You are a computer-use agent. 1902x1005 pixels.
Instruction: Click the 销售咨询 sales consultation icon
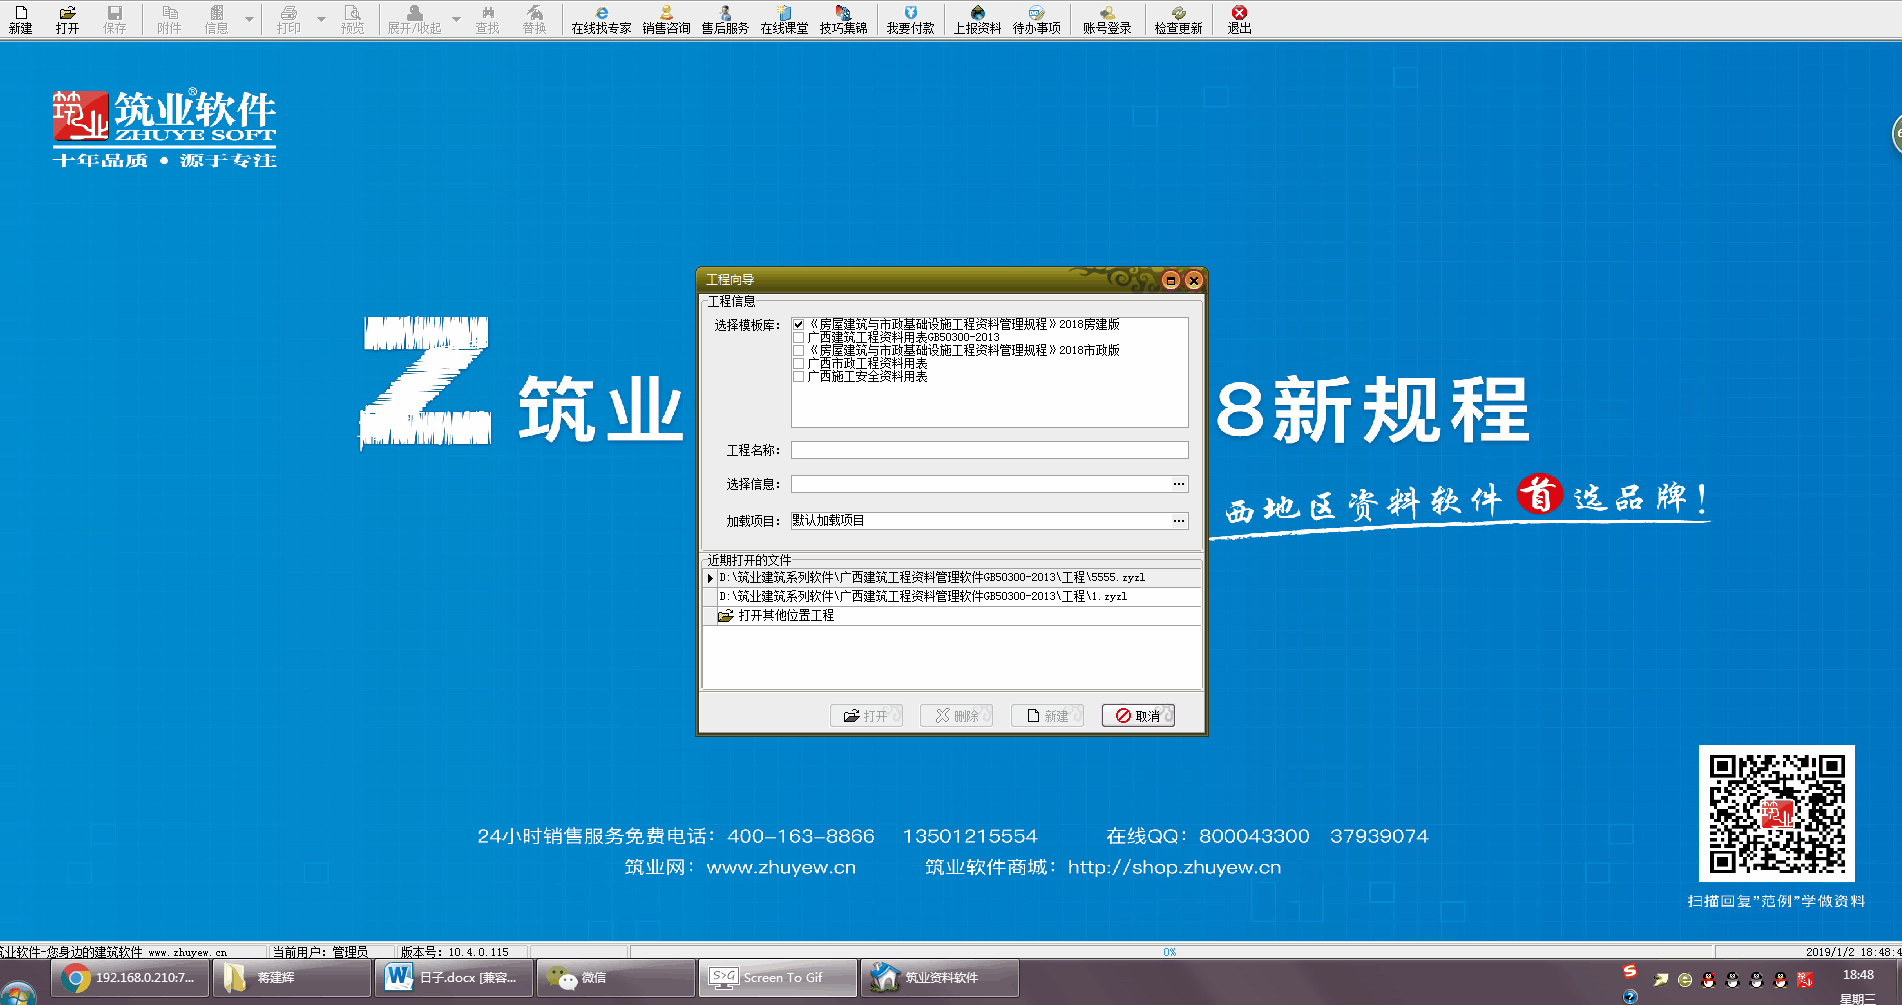[666, 19]
